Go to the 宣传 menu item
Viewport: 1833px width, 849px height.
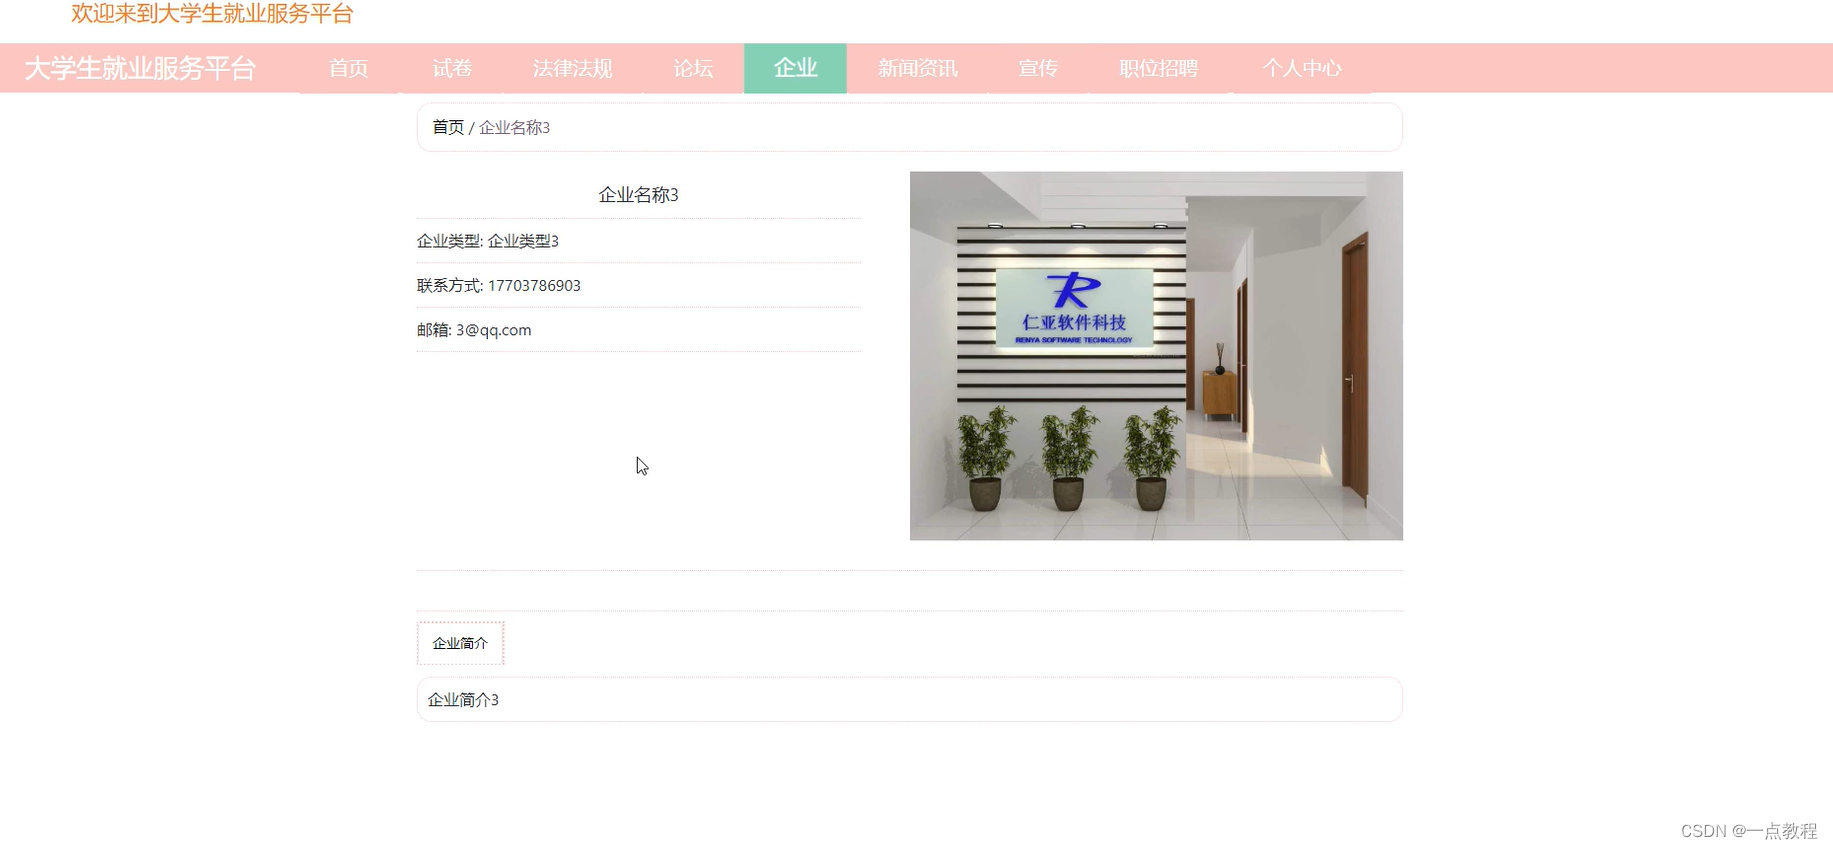click(1038, 68)
